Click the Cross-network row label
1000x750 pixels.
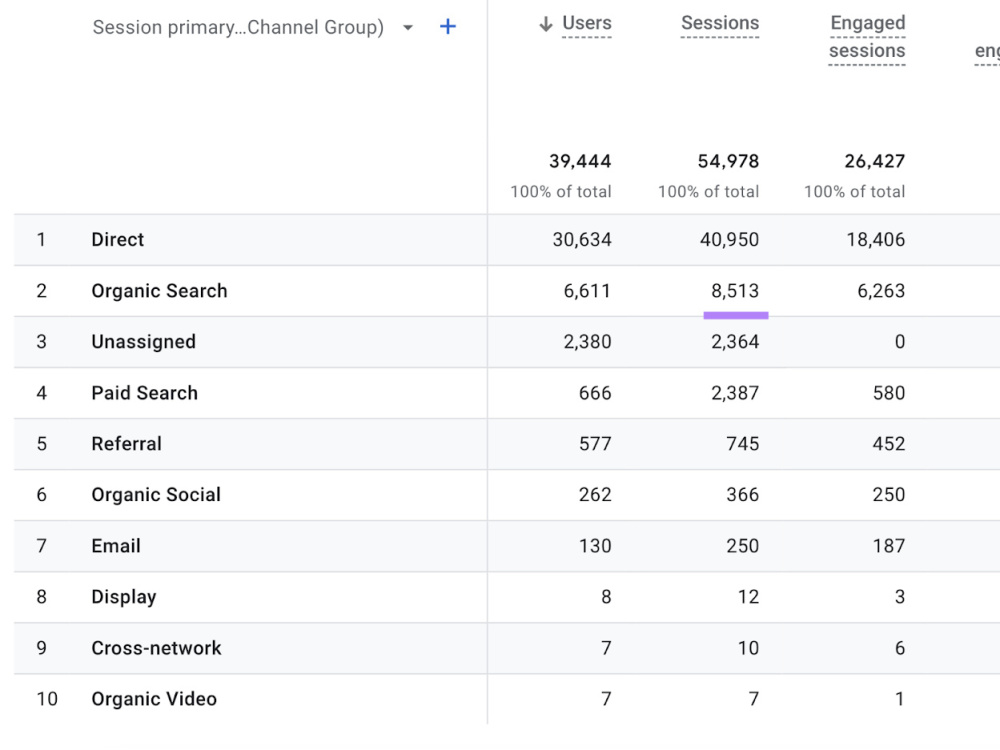(156, 648)
